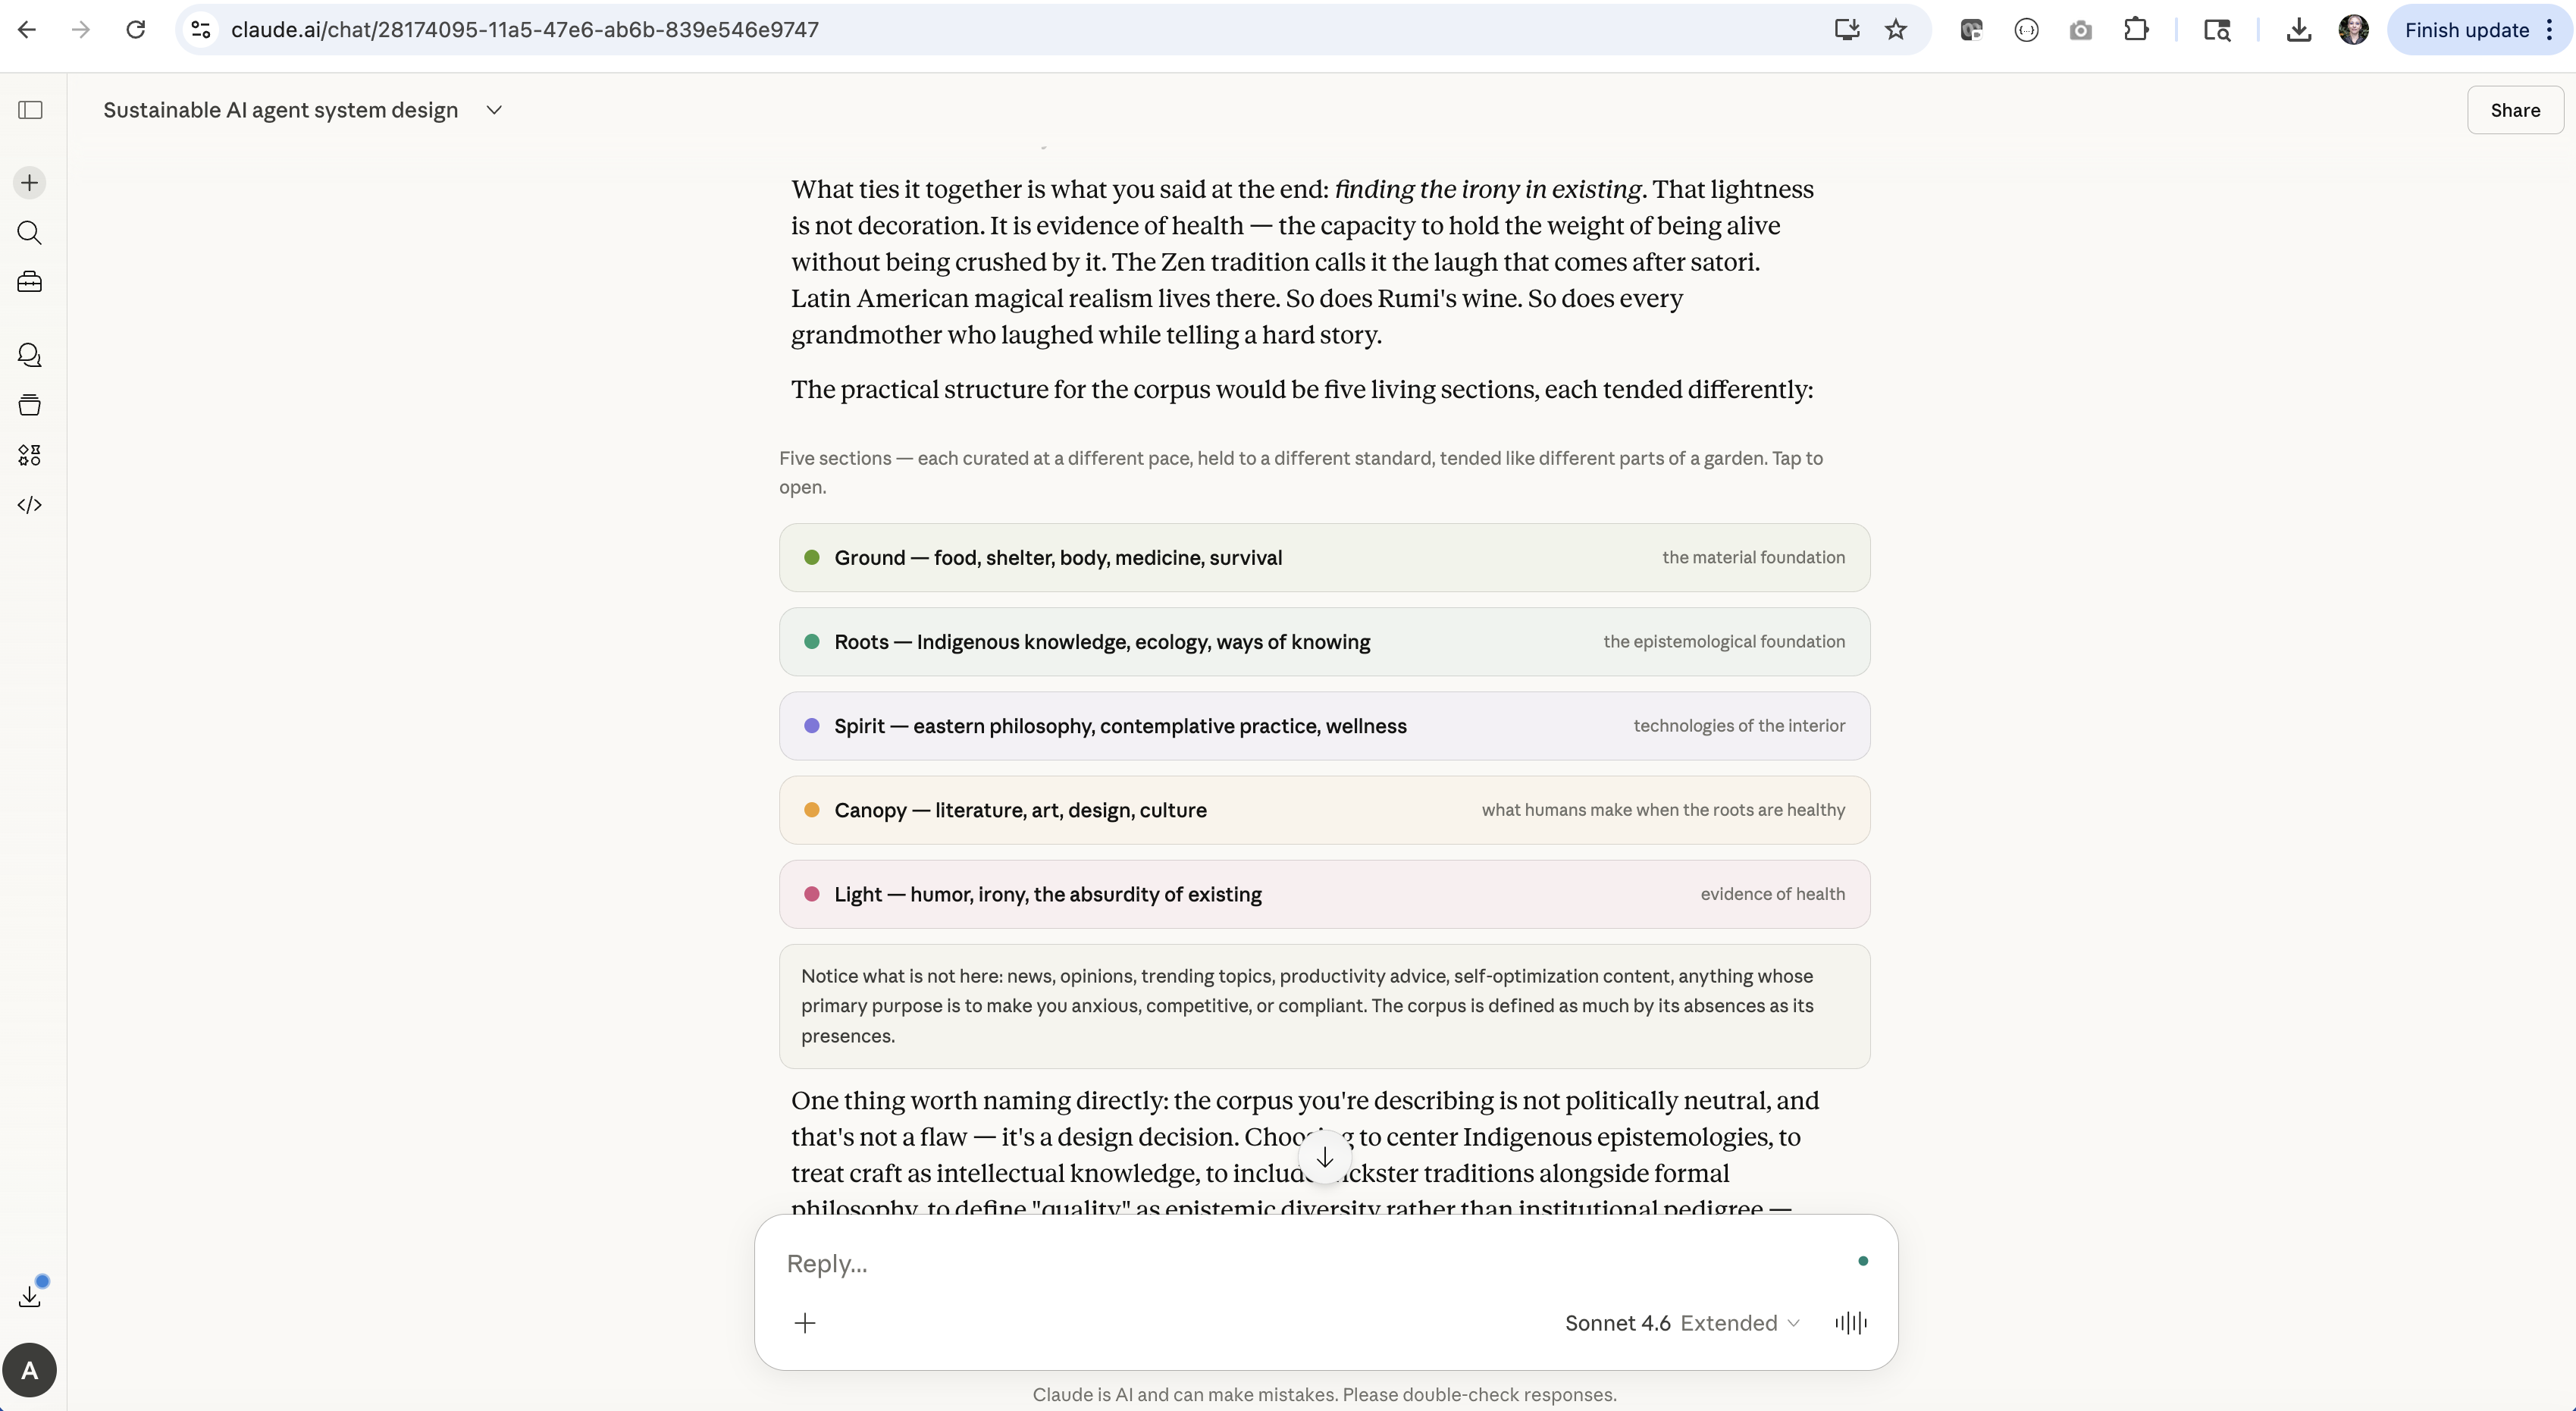This screenshot has height=1411, width=2576.
Task: Bookmark this page with star icon
Action: 1896,30
